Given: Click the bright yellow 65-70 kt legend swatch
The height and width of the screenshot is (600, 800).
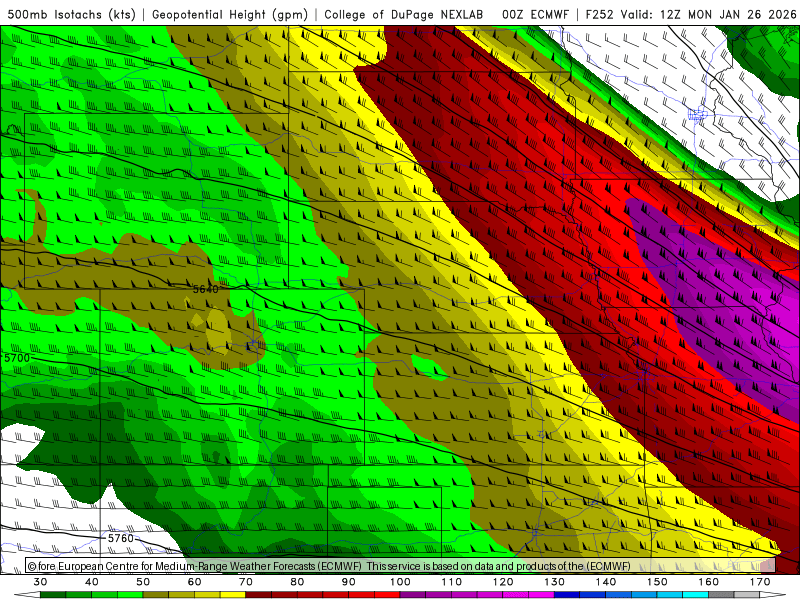Looking at the screenshot, I should pos(233,595).
